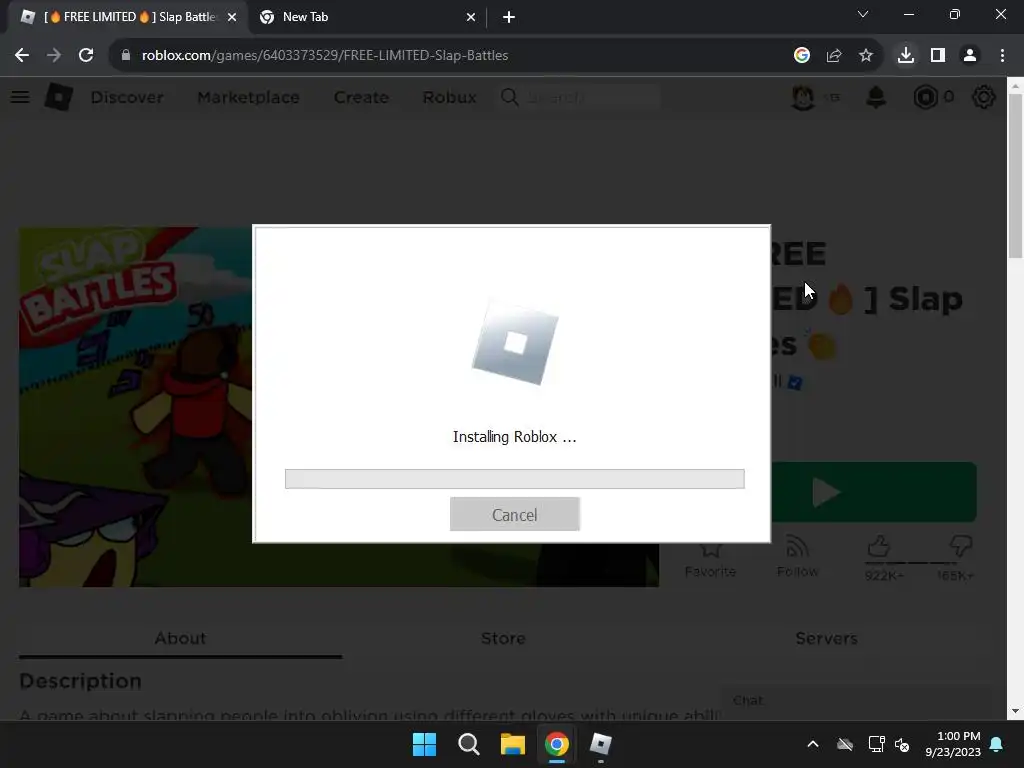Bookmark this tab with star icon

(x=866, y=56)
